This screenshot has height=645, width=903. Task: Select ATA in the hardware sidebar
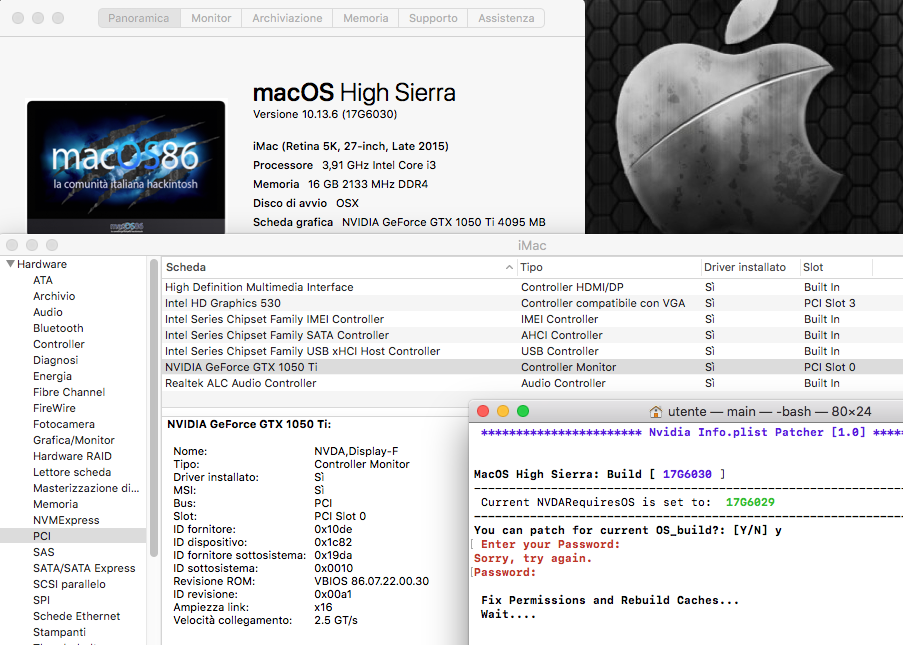[43, 280]
